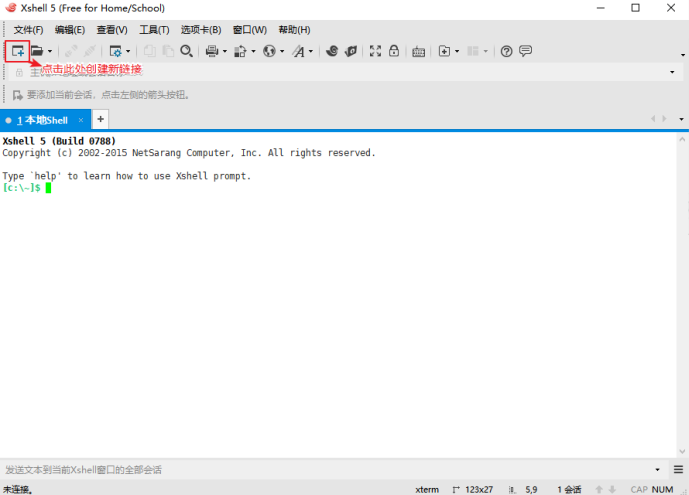Image resolution: width=689 pixels, height=495 pixels.
Task: Expand the Print dropdown arrow
Action: (x=225, y=52)
